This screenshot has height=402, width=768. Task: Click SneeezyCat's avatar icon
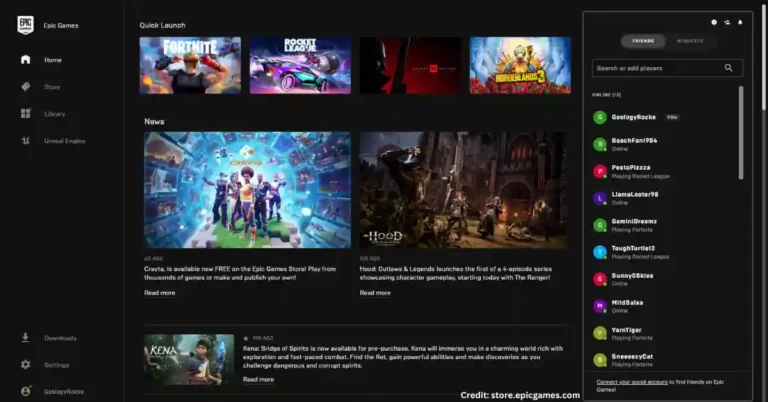coord(600,360)
